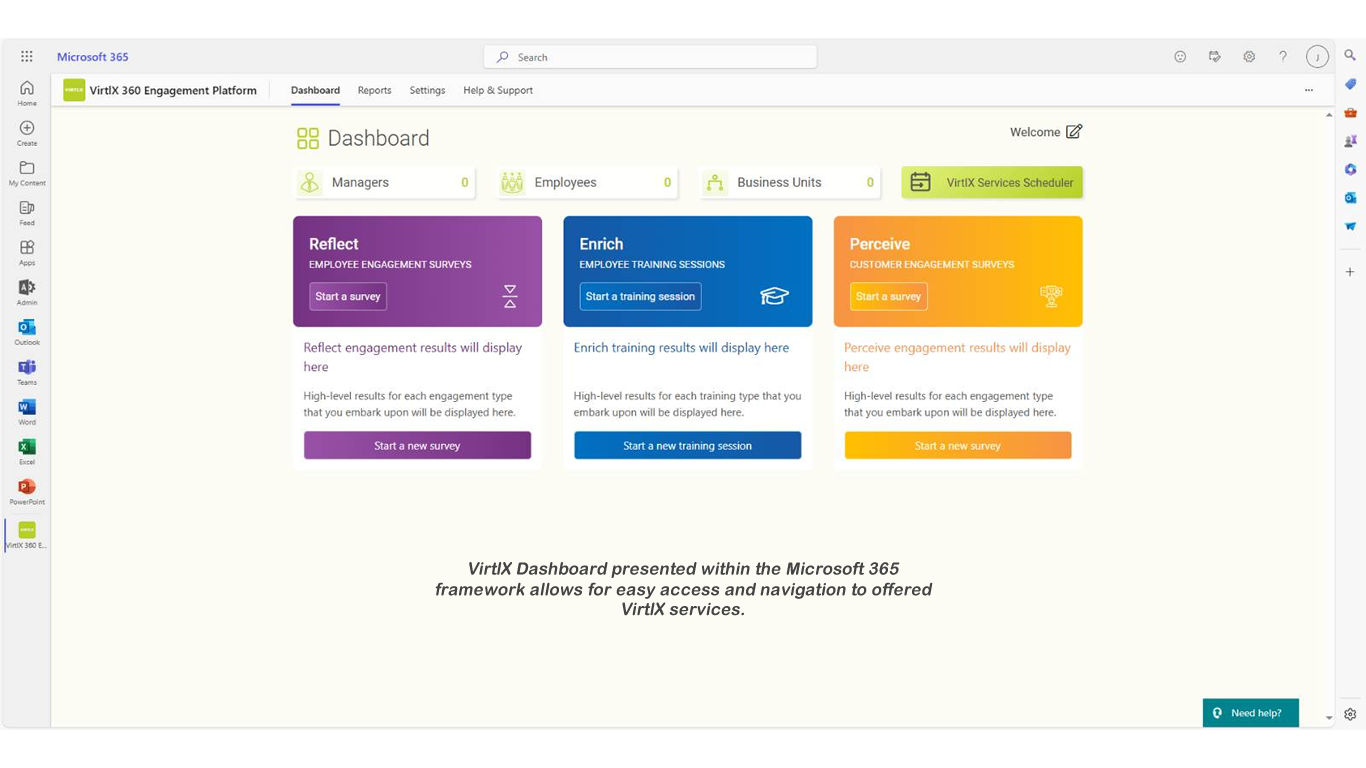Click the scrollbar down arrow
The image size is (1366, 768).
coord(1329,718)
